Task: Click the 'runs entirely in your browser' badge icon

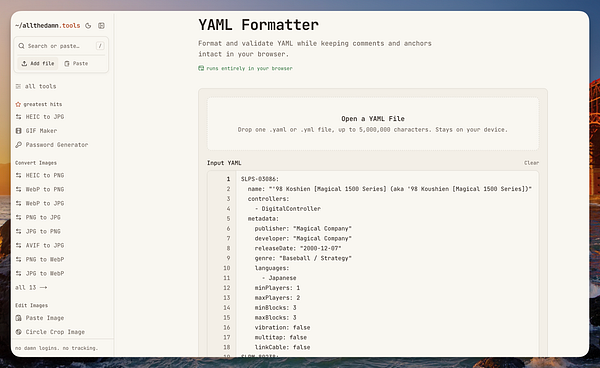Action: [x=201, y=68]
